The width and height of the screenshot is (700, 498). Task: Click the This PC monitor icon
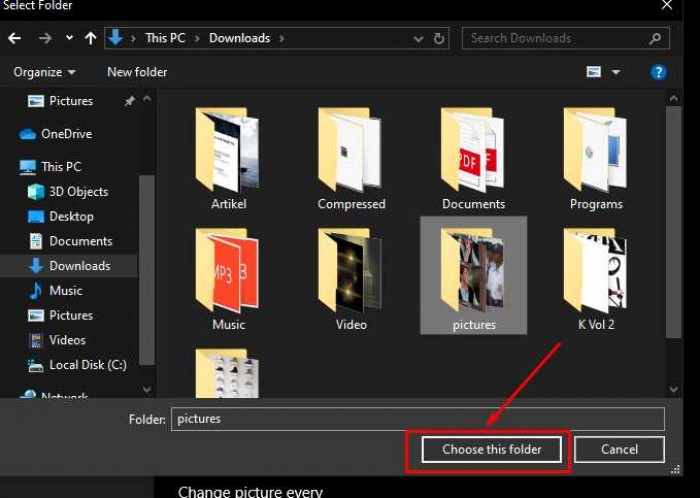28,167
